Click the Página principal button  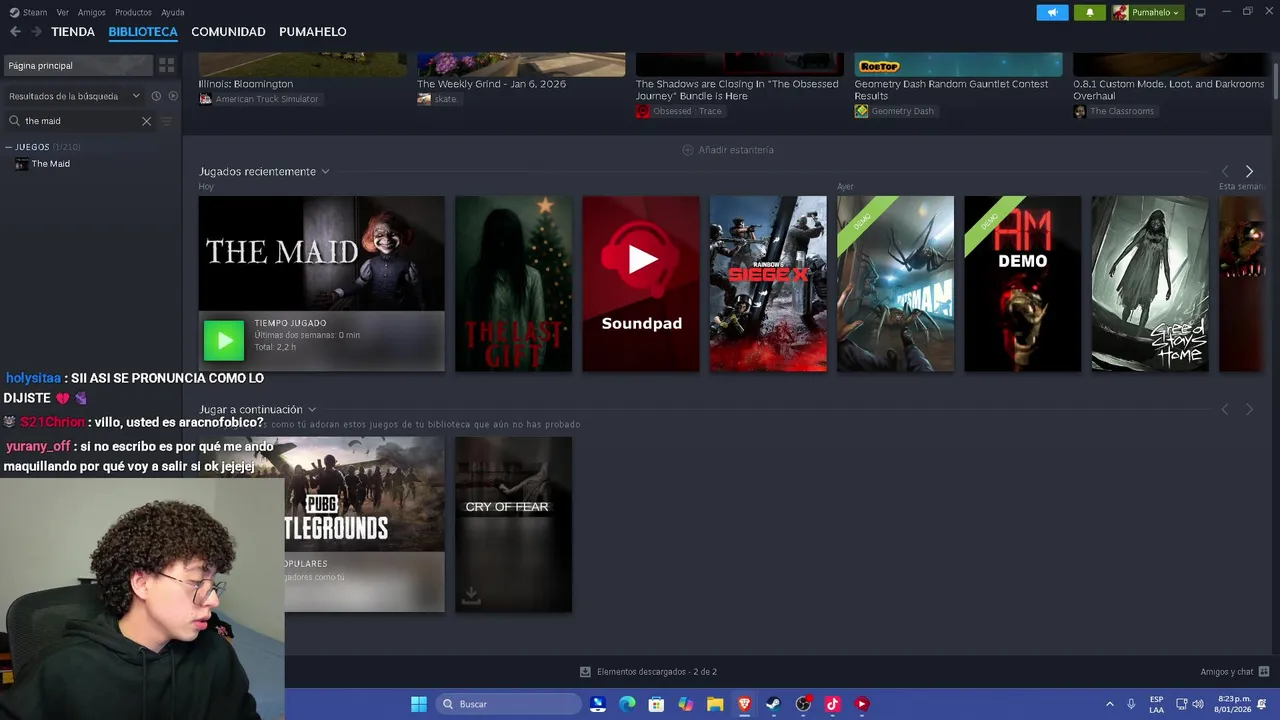[x=77, y=65]
